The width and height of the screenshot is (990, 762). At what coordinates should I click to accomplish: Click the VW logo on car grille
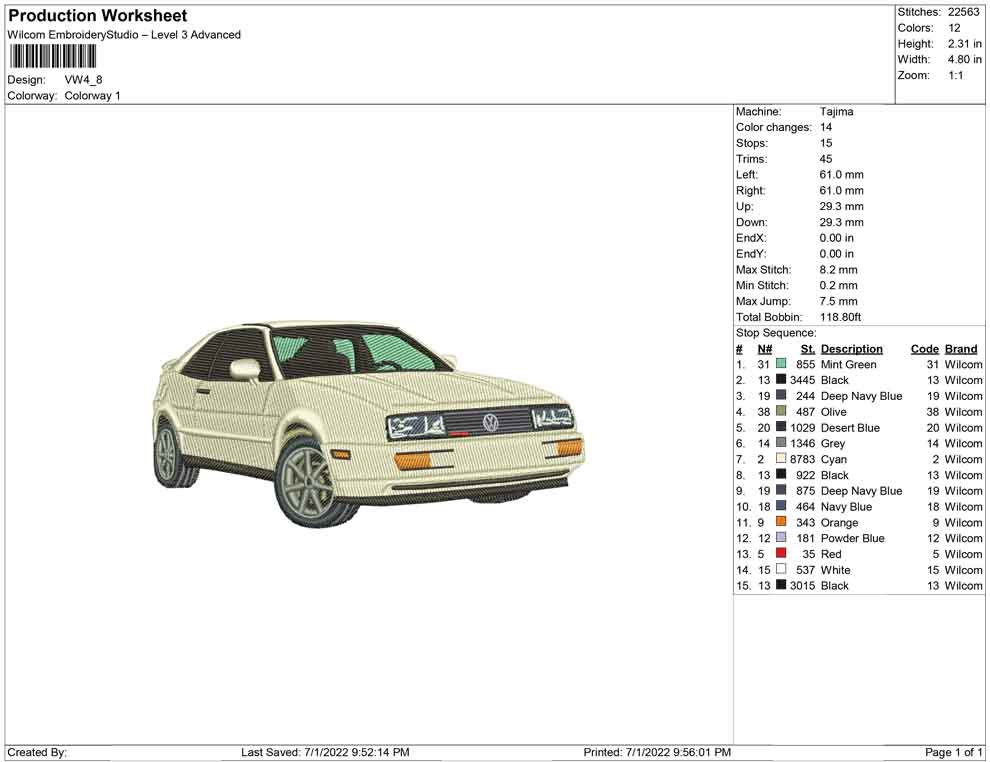pyautogui.click(x=490, y=423)
